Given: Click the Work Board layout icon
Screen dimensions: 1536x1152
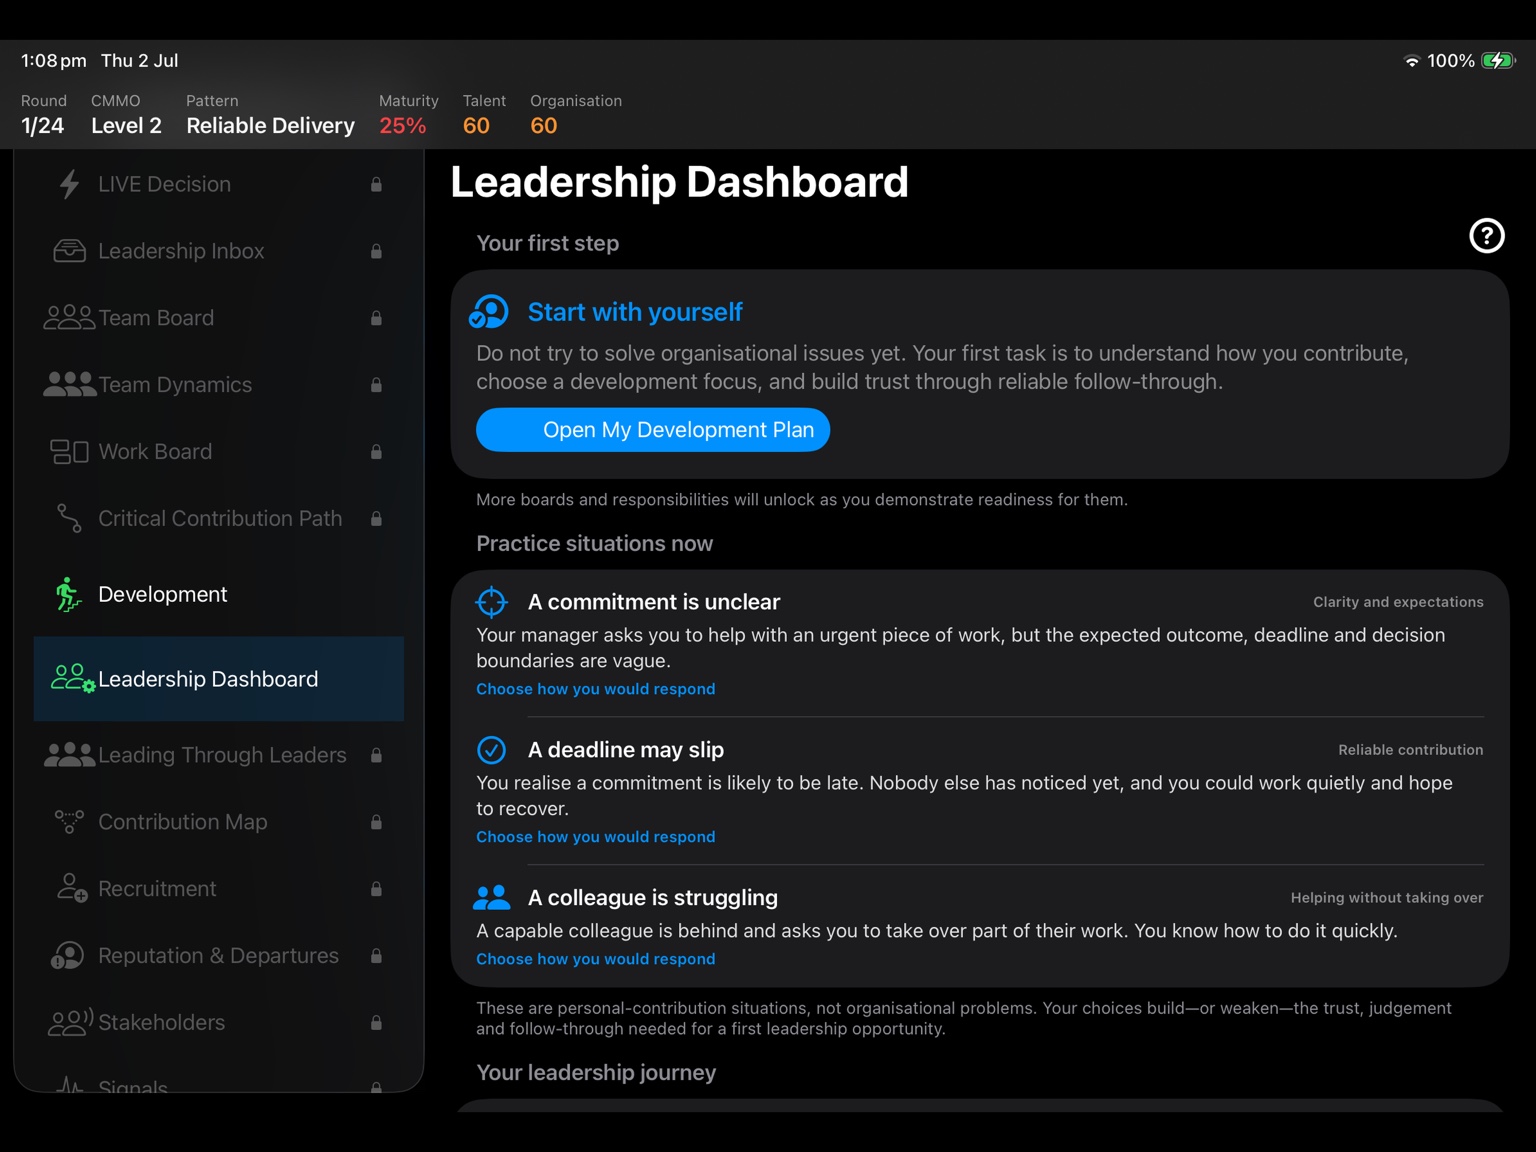Looking at the screenshot, I should (x=69, y=452).
